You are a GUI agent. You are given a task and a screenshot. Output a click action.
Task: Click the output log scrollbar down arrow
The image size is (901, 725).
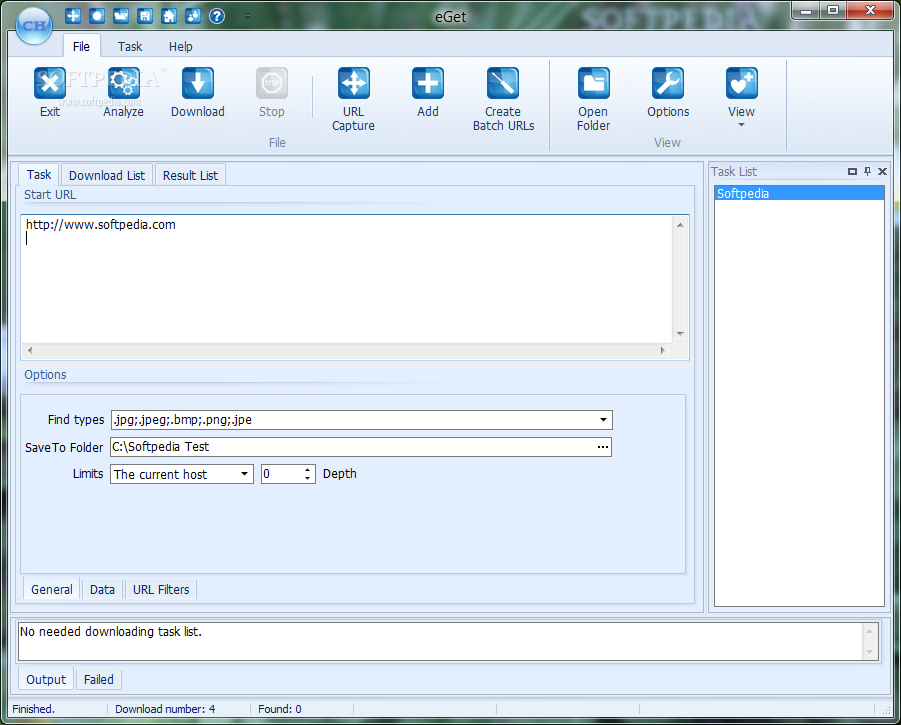coord(869,651)
